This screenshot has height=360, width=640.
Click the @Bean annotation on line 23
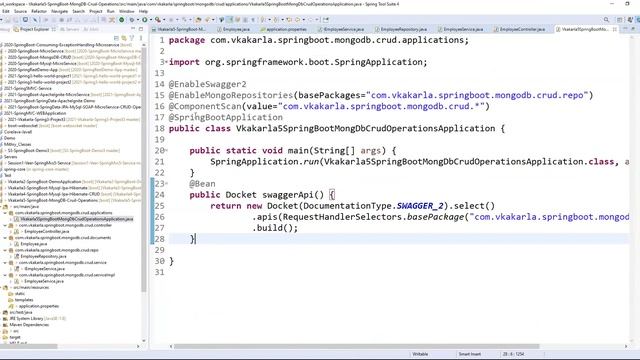(202, 184)
